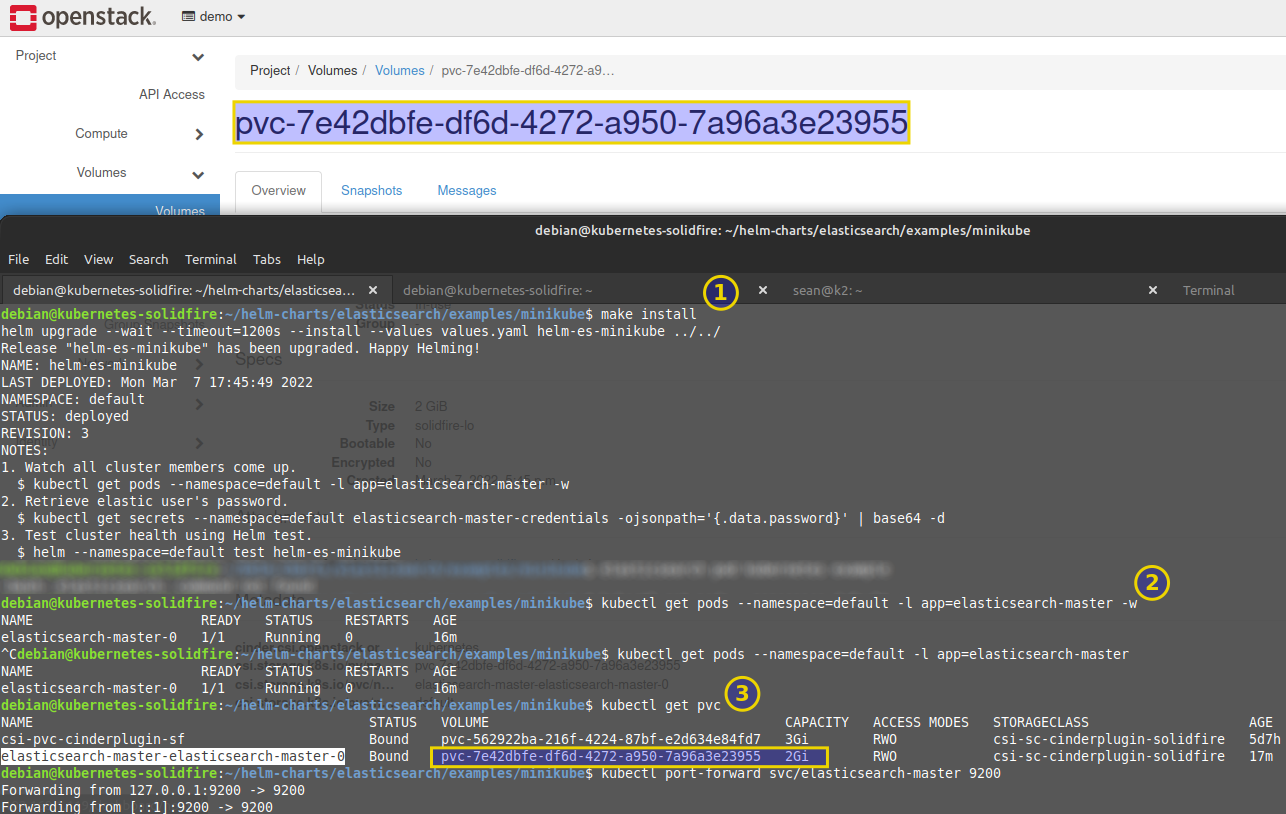Close the sean@k2 terminal tab
1286x814 pixels.
click(1152, 291)
